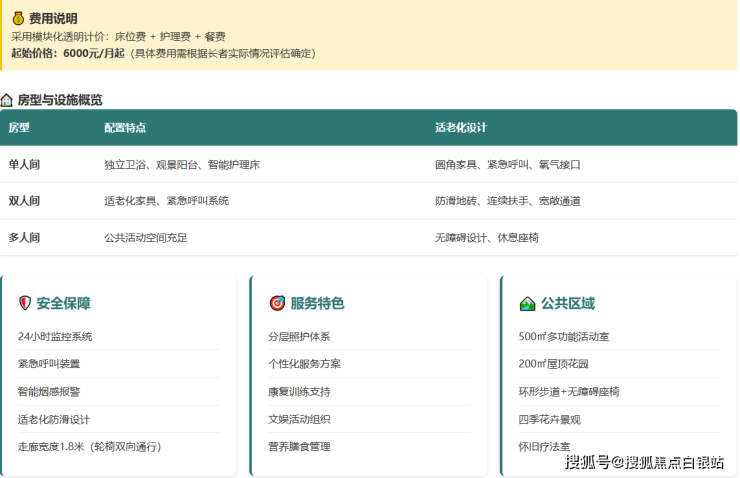
Task: Click the 起始价格 6000元/月起 text
Action: (x=68, y=53)
